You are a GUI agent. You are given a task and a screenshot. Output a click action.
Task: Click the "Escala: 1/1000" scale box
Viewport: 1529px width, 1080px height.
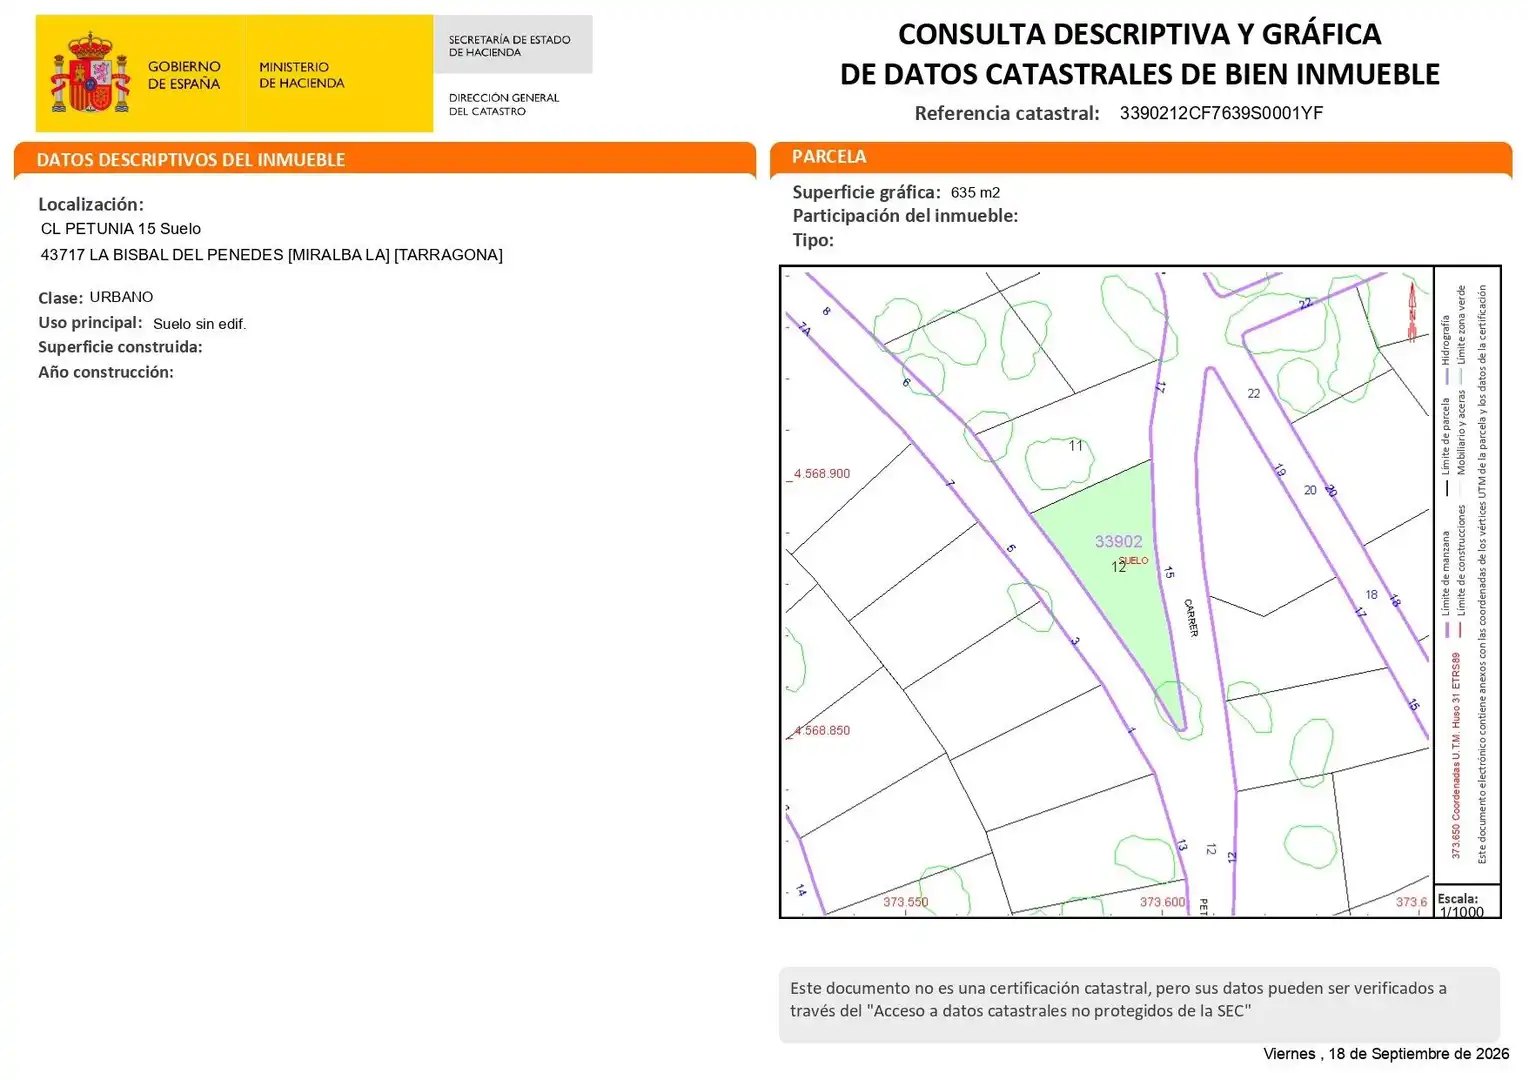(1467, 901)
